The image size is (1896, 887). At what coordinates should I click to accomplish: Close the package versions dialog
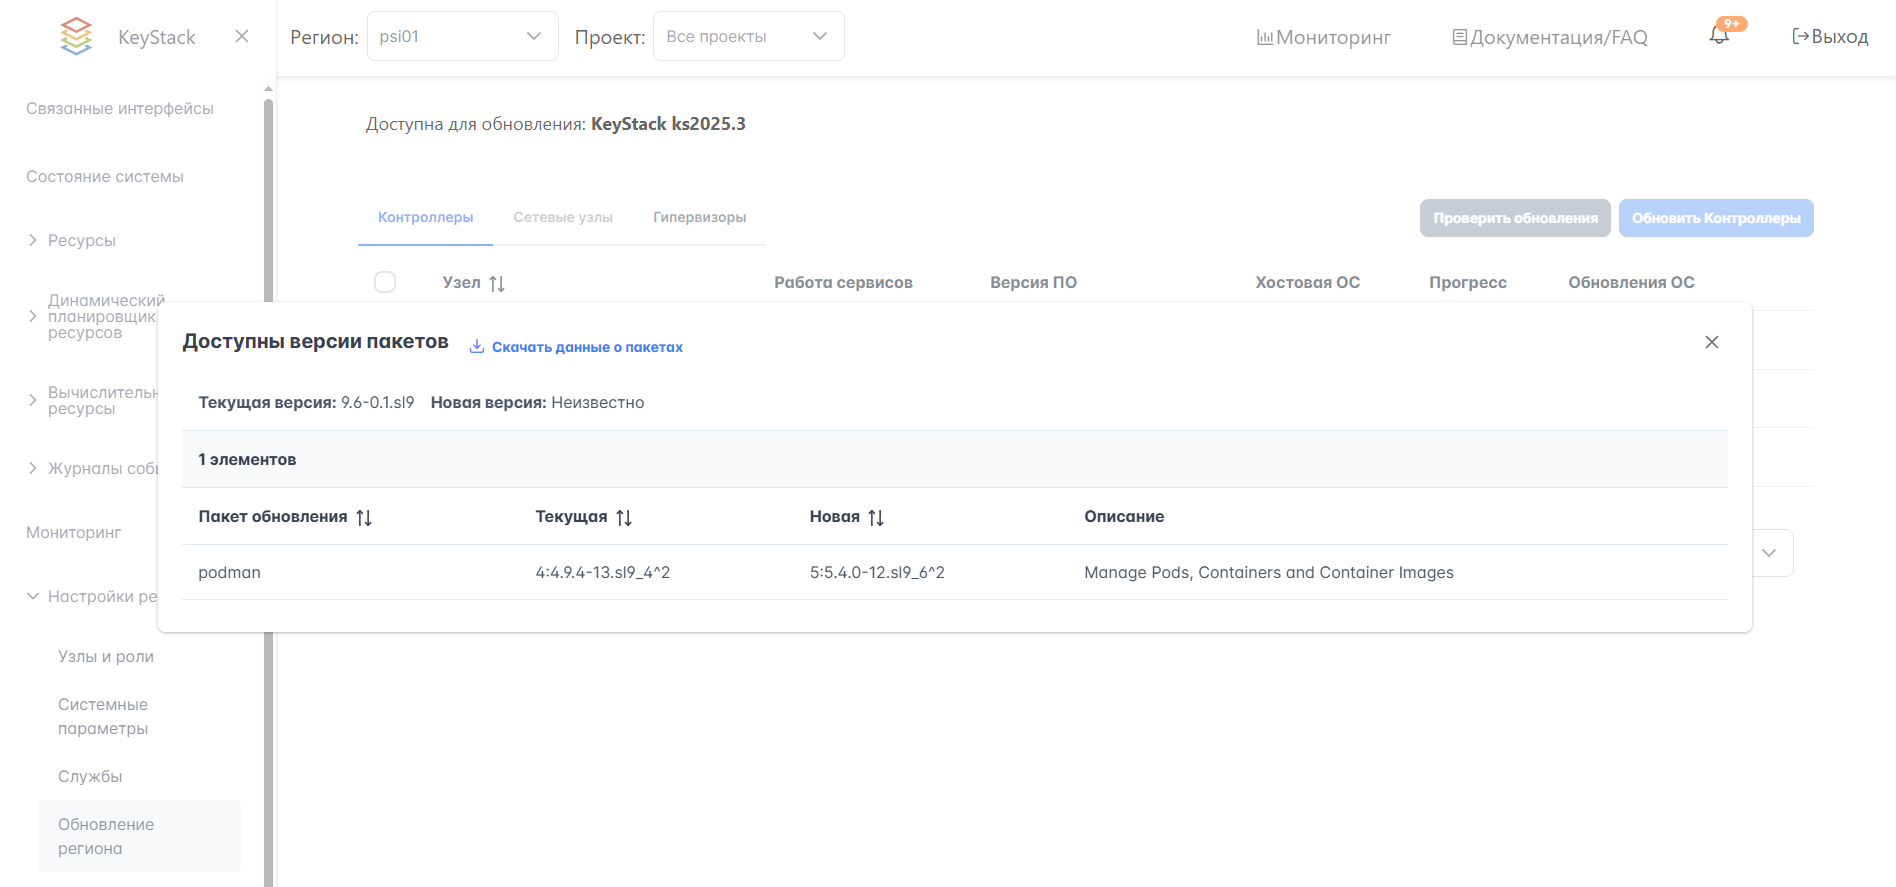tap(1711, 342)
